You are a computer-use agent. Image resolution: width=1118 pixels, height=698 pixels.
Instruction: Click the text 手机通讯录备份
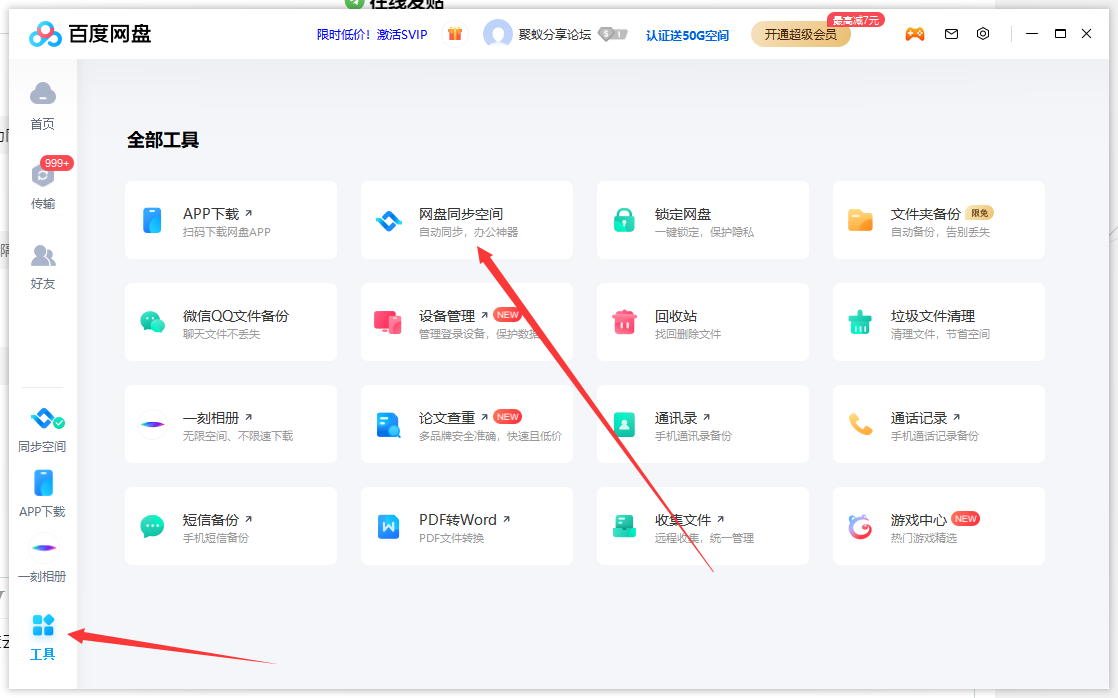pyautogui.click(x=693, y=436)
